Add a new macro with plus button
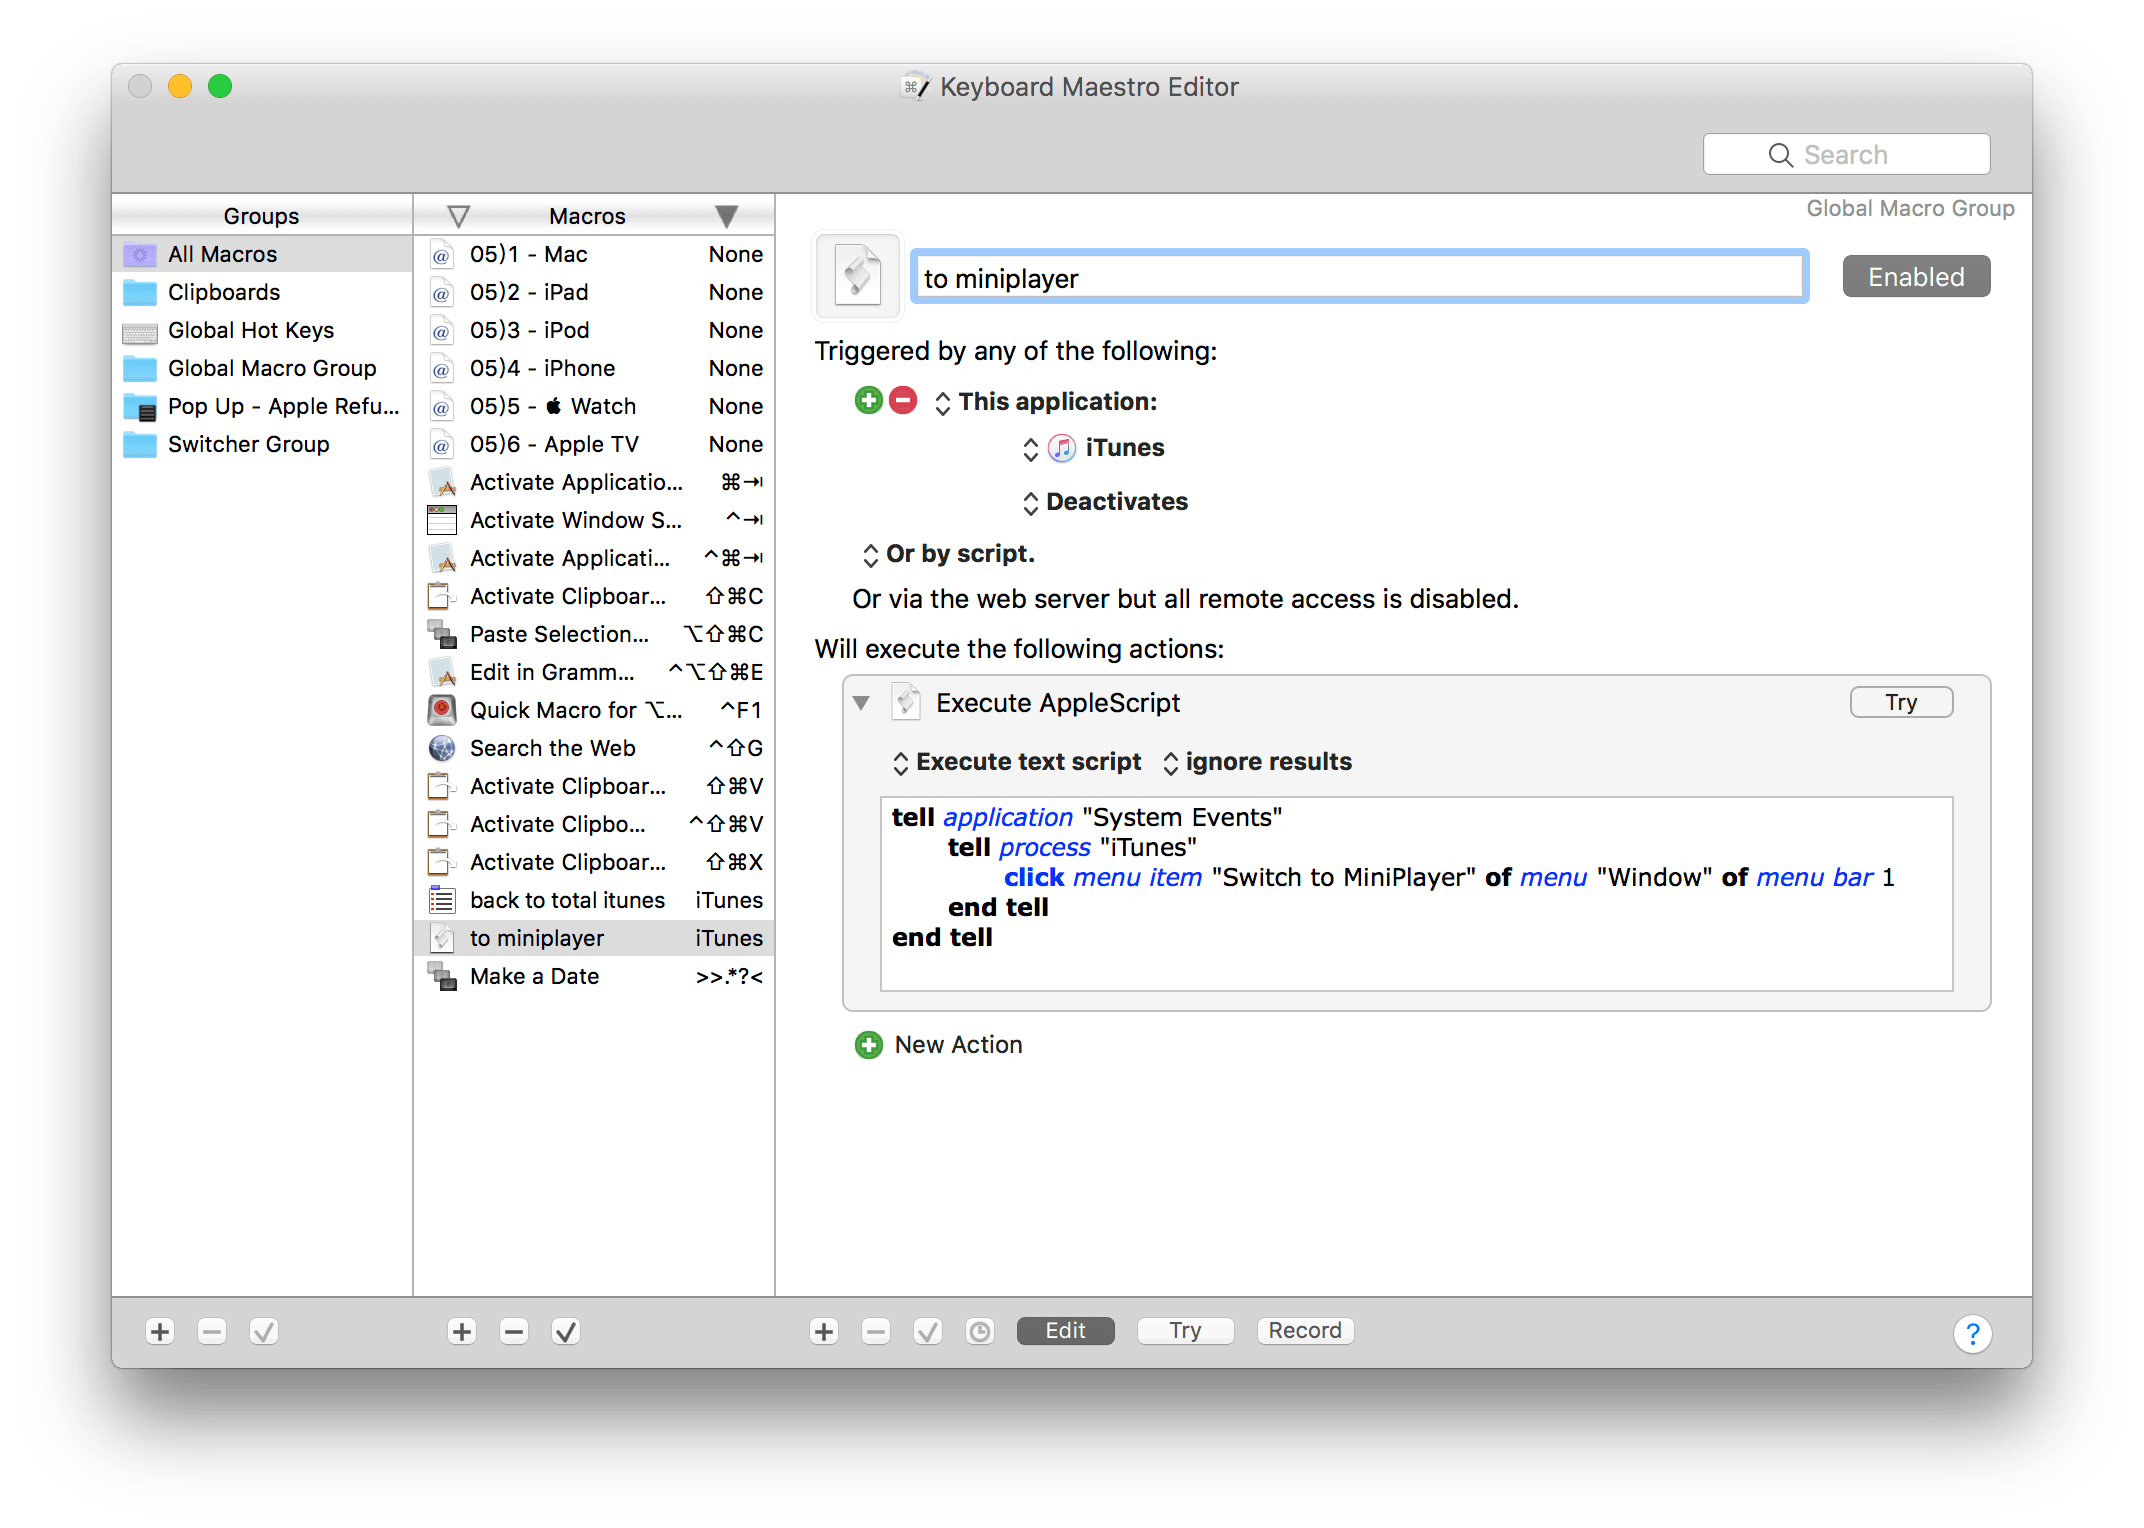Image resolution: width=2144 pixels, height=1528 pixels. pyautogui.click(x=462, y=1331)
